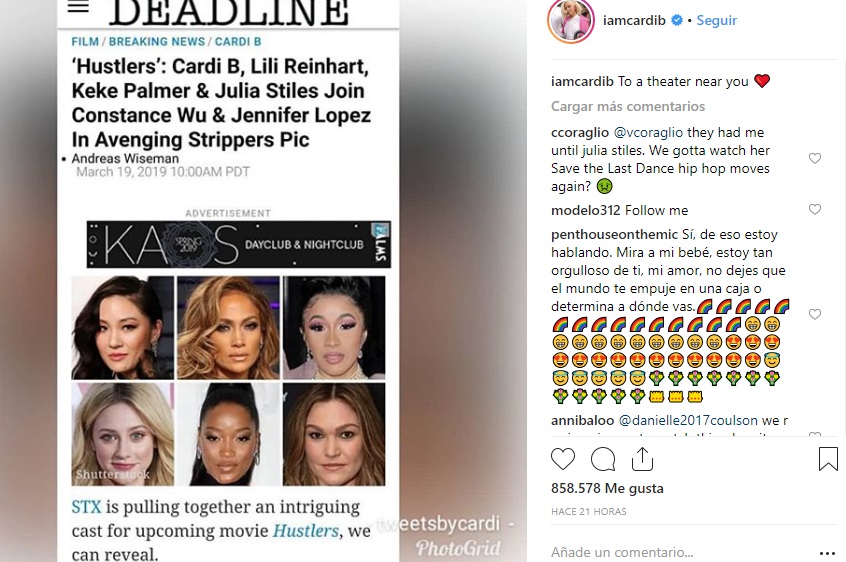Open the HACE 21 HORAS timestamp
The width and height of the screenshot is (846, 562).
[589, 511]
